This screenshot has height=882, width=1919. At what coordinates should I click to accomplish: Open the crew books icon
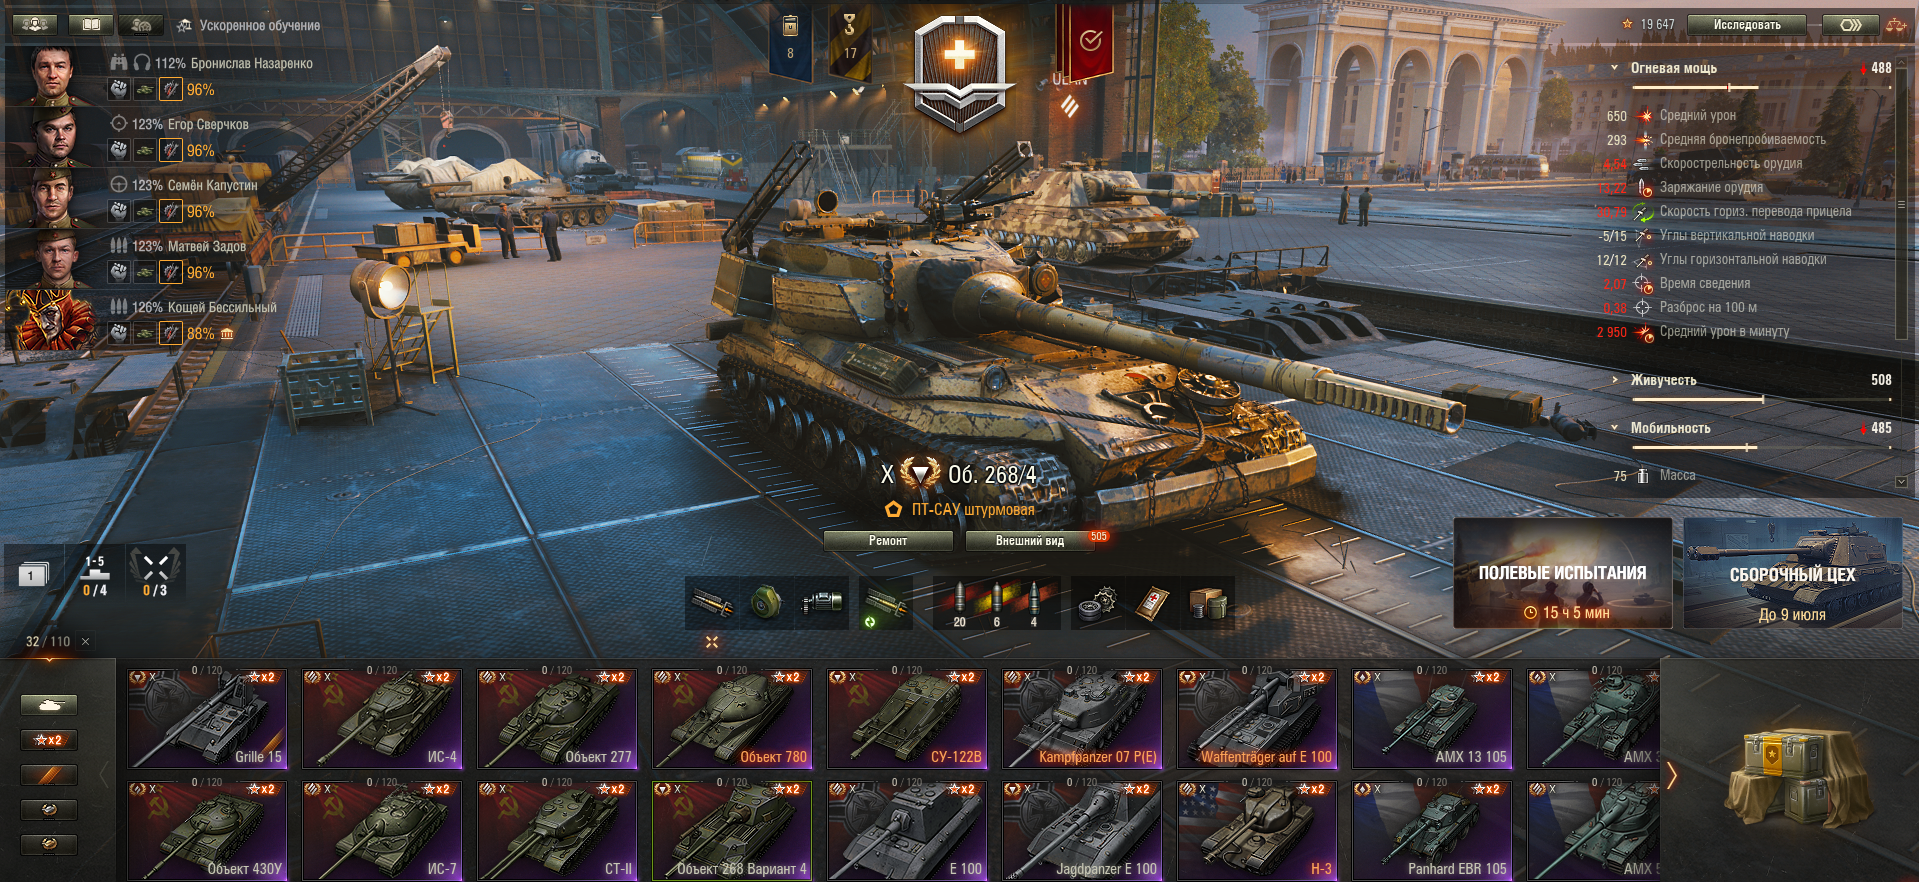coord(91,24)
